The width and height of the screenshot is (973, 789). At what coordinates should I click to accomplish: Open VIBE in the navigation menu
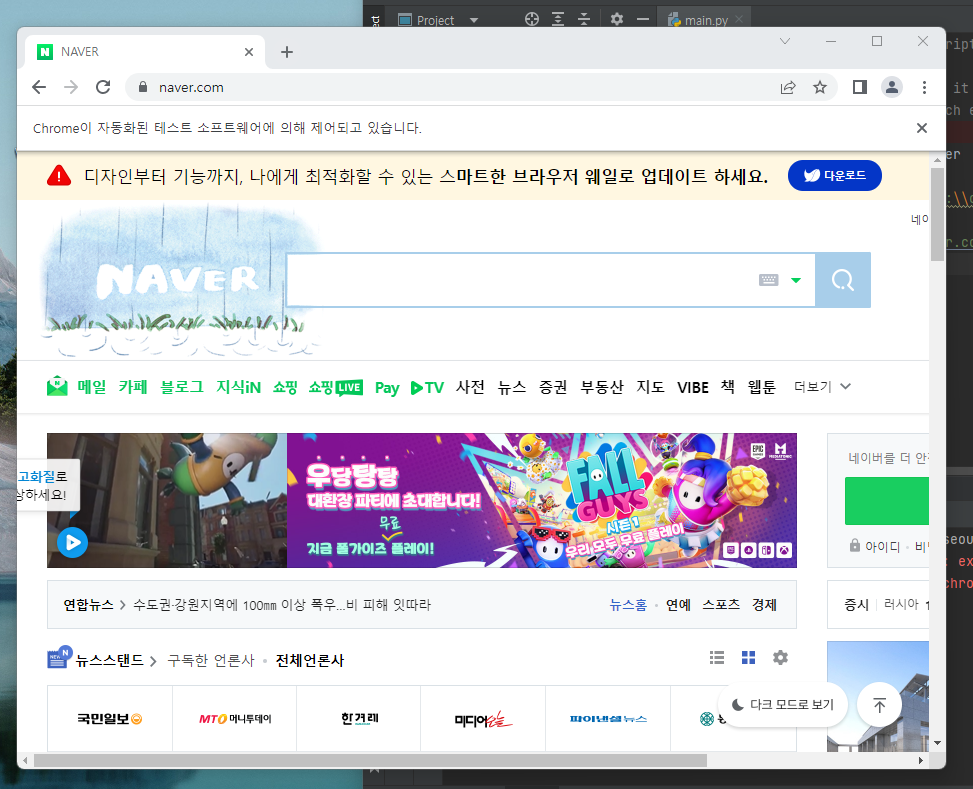693,387
